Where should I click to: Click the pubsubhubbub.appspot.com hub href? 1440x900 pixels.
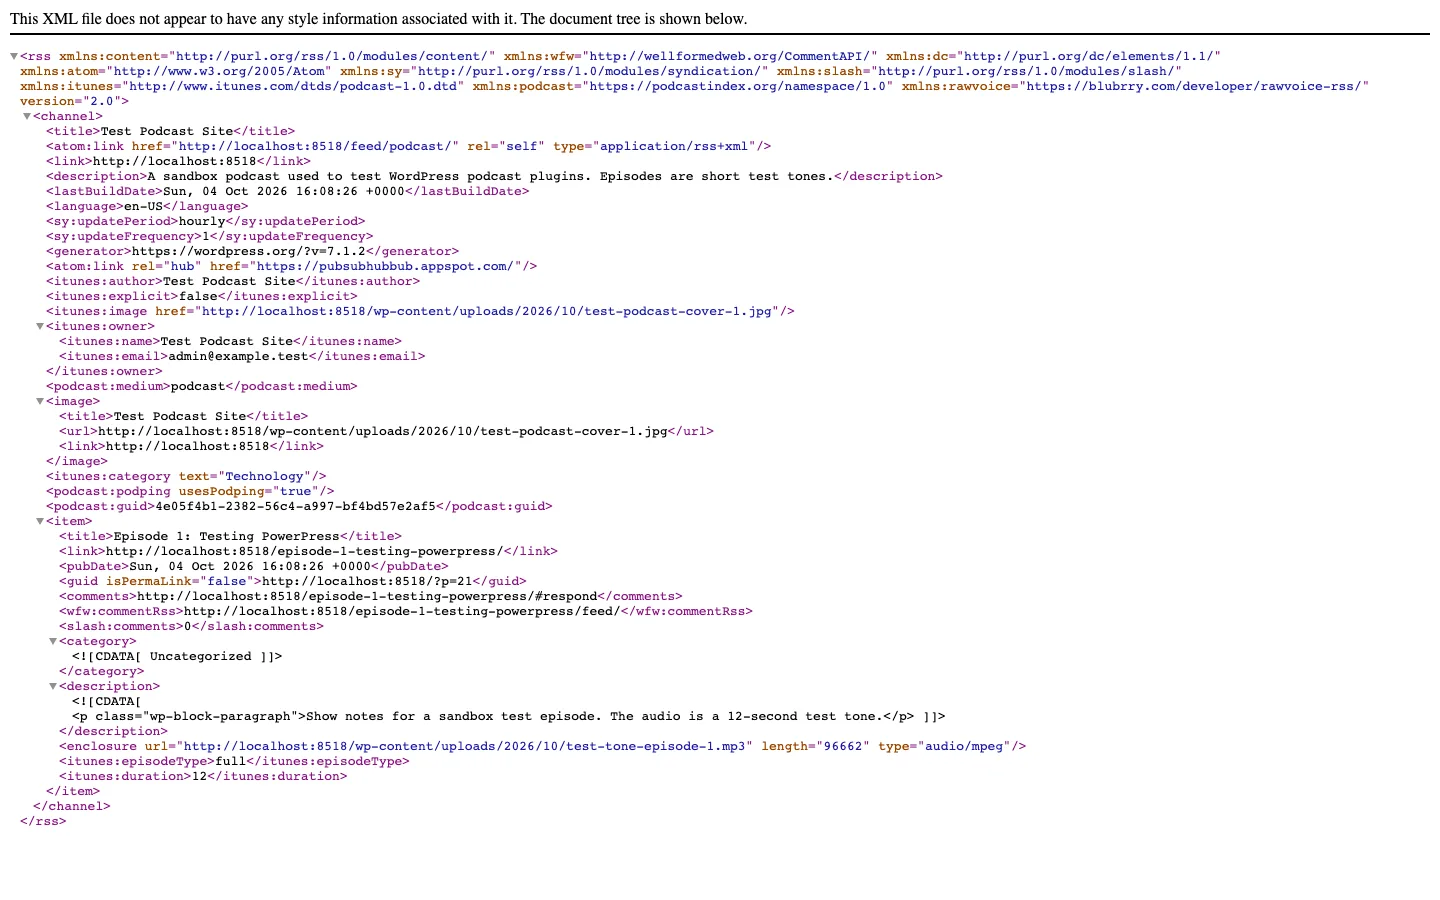385,266
